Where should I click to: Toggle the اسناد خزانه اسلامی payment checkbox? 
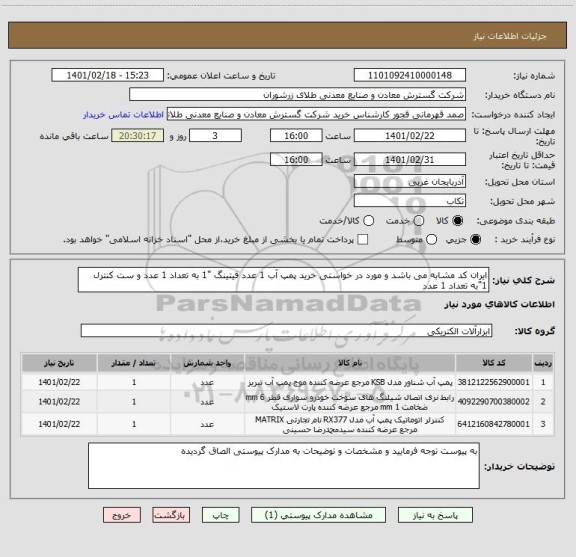click(x=363, y=240)
